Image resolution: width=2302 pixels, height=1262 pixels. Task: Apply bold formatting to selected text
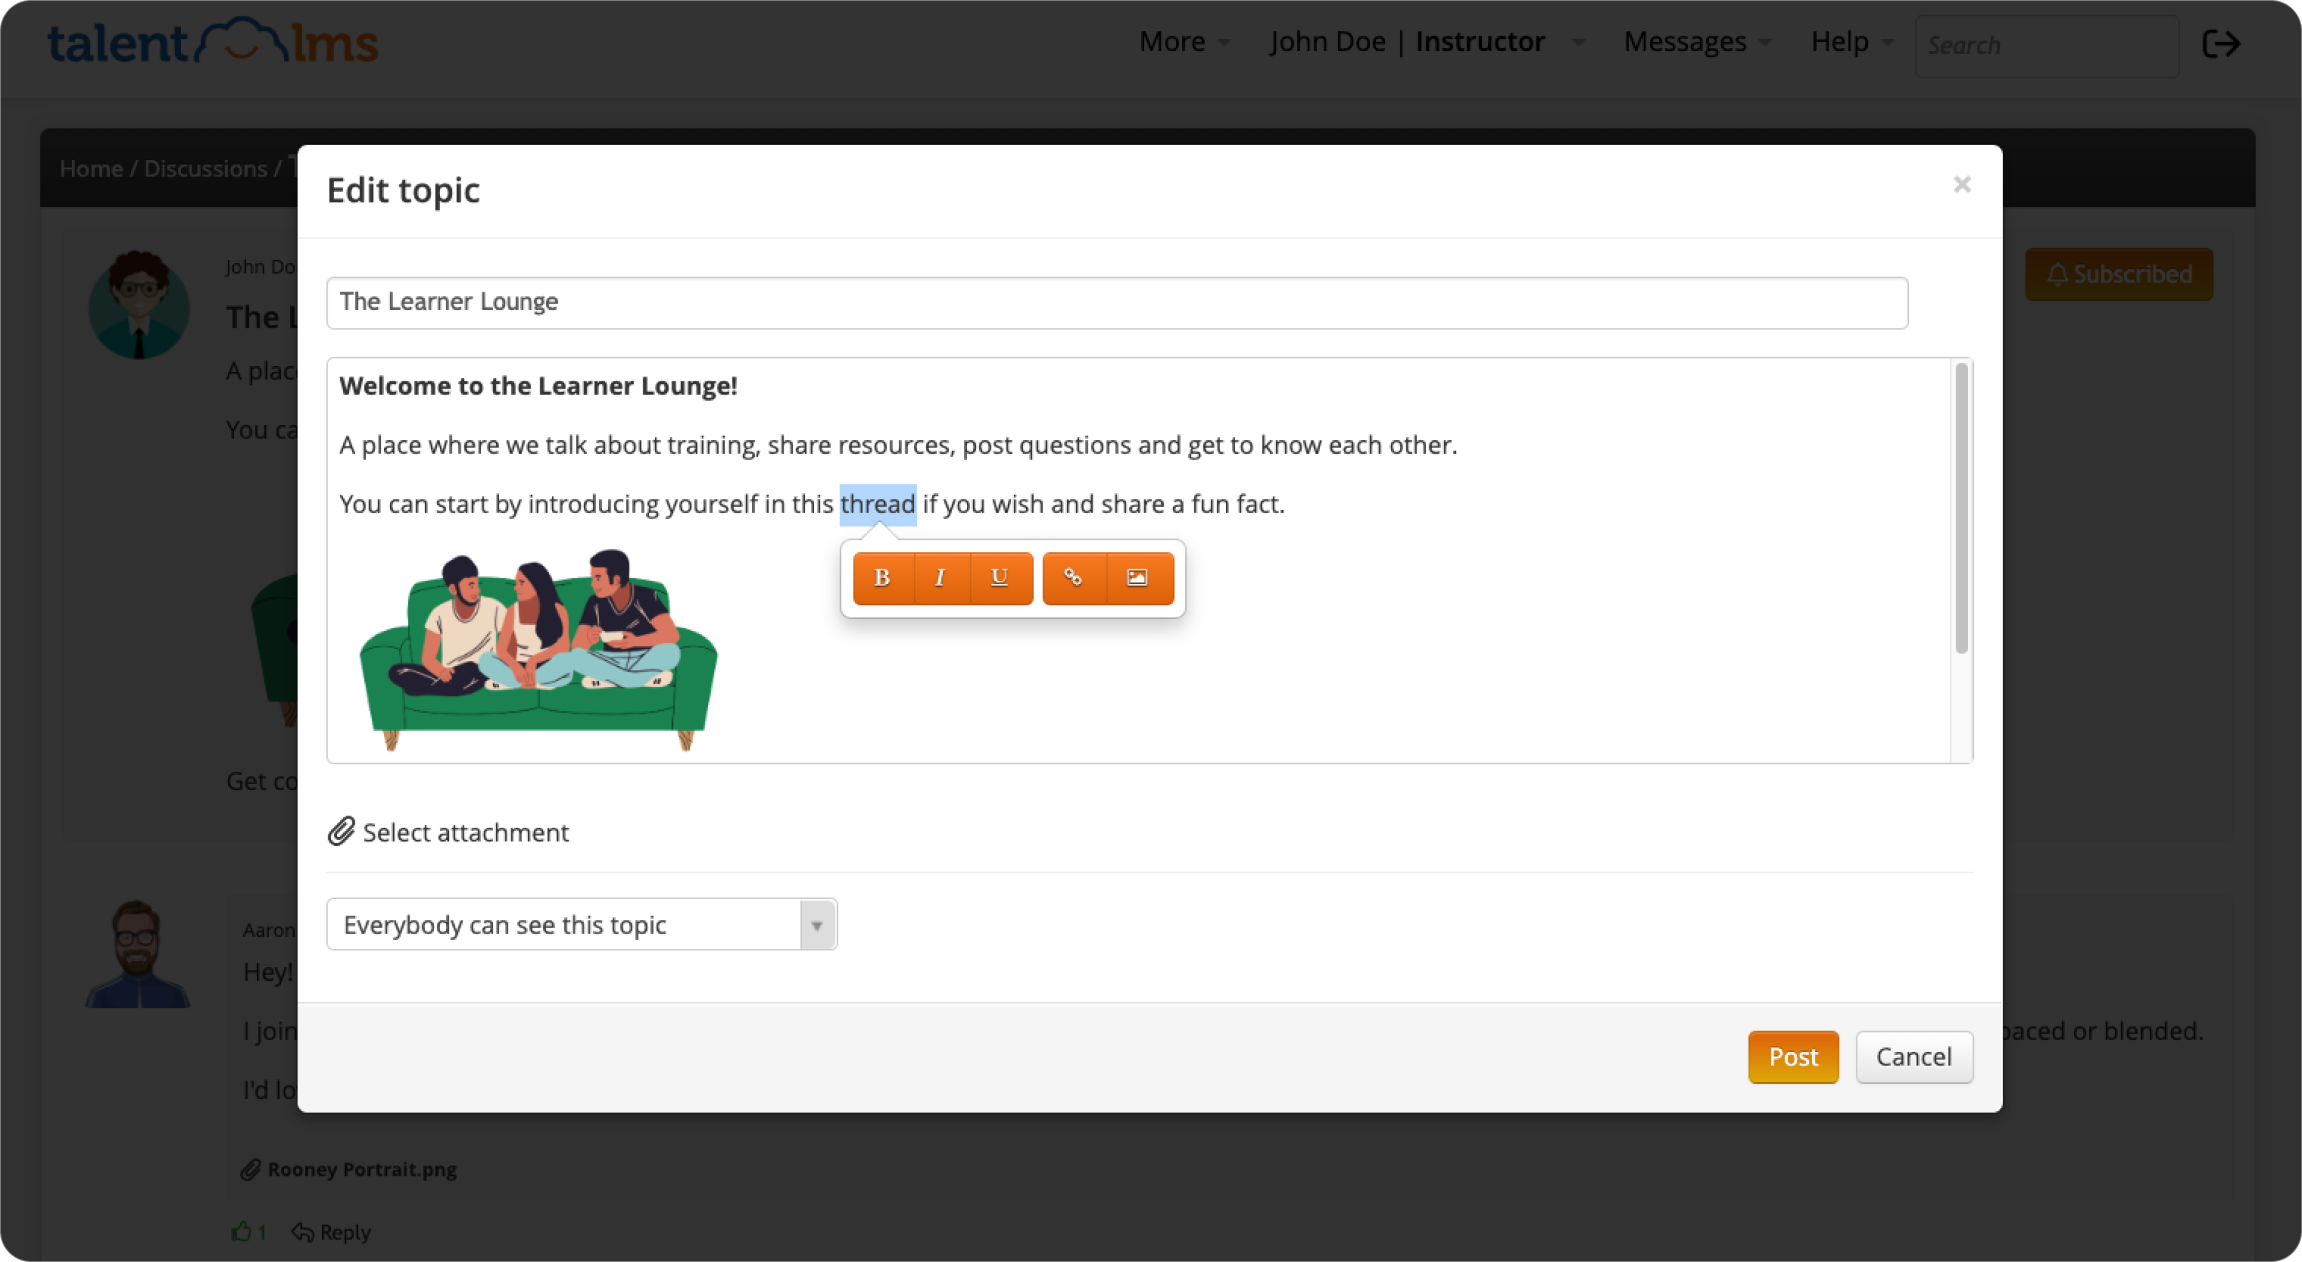click(883, 577)
